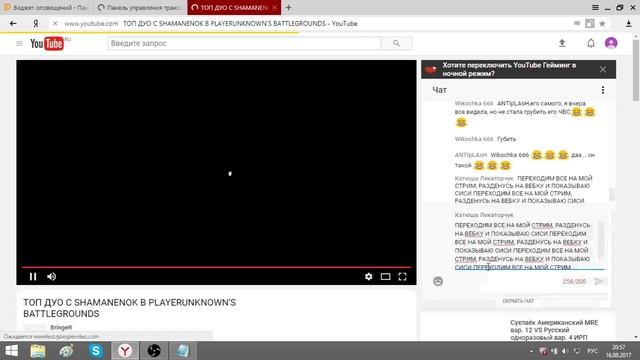This screenshot has height=360, width=640.
Task: Open the notifications bell
Action: tap(591, 43)
